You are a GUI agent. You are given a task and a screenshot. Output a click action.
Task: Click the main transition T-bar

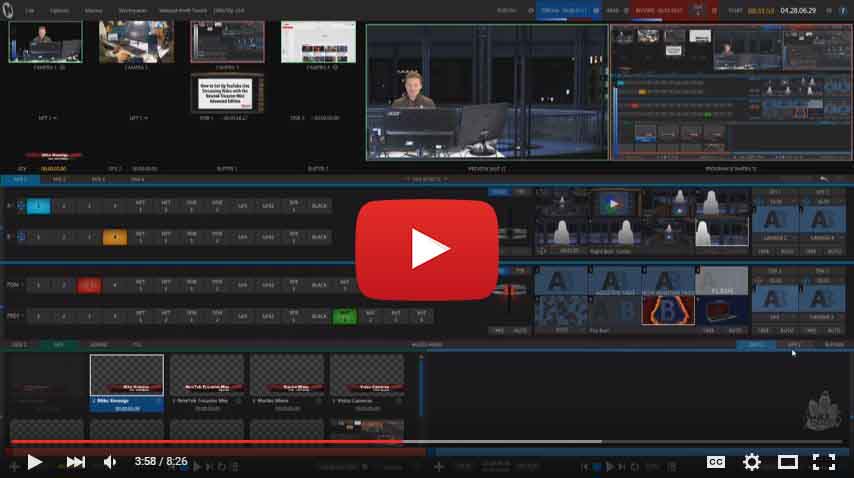[509, 292]
